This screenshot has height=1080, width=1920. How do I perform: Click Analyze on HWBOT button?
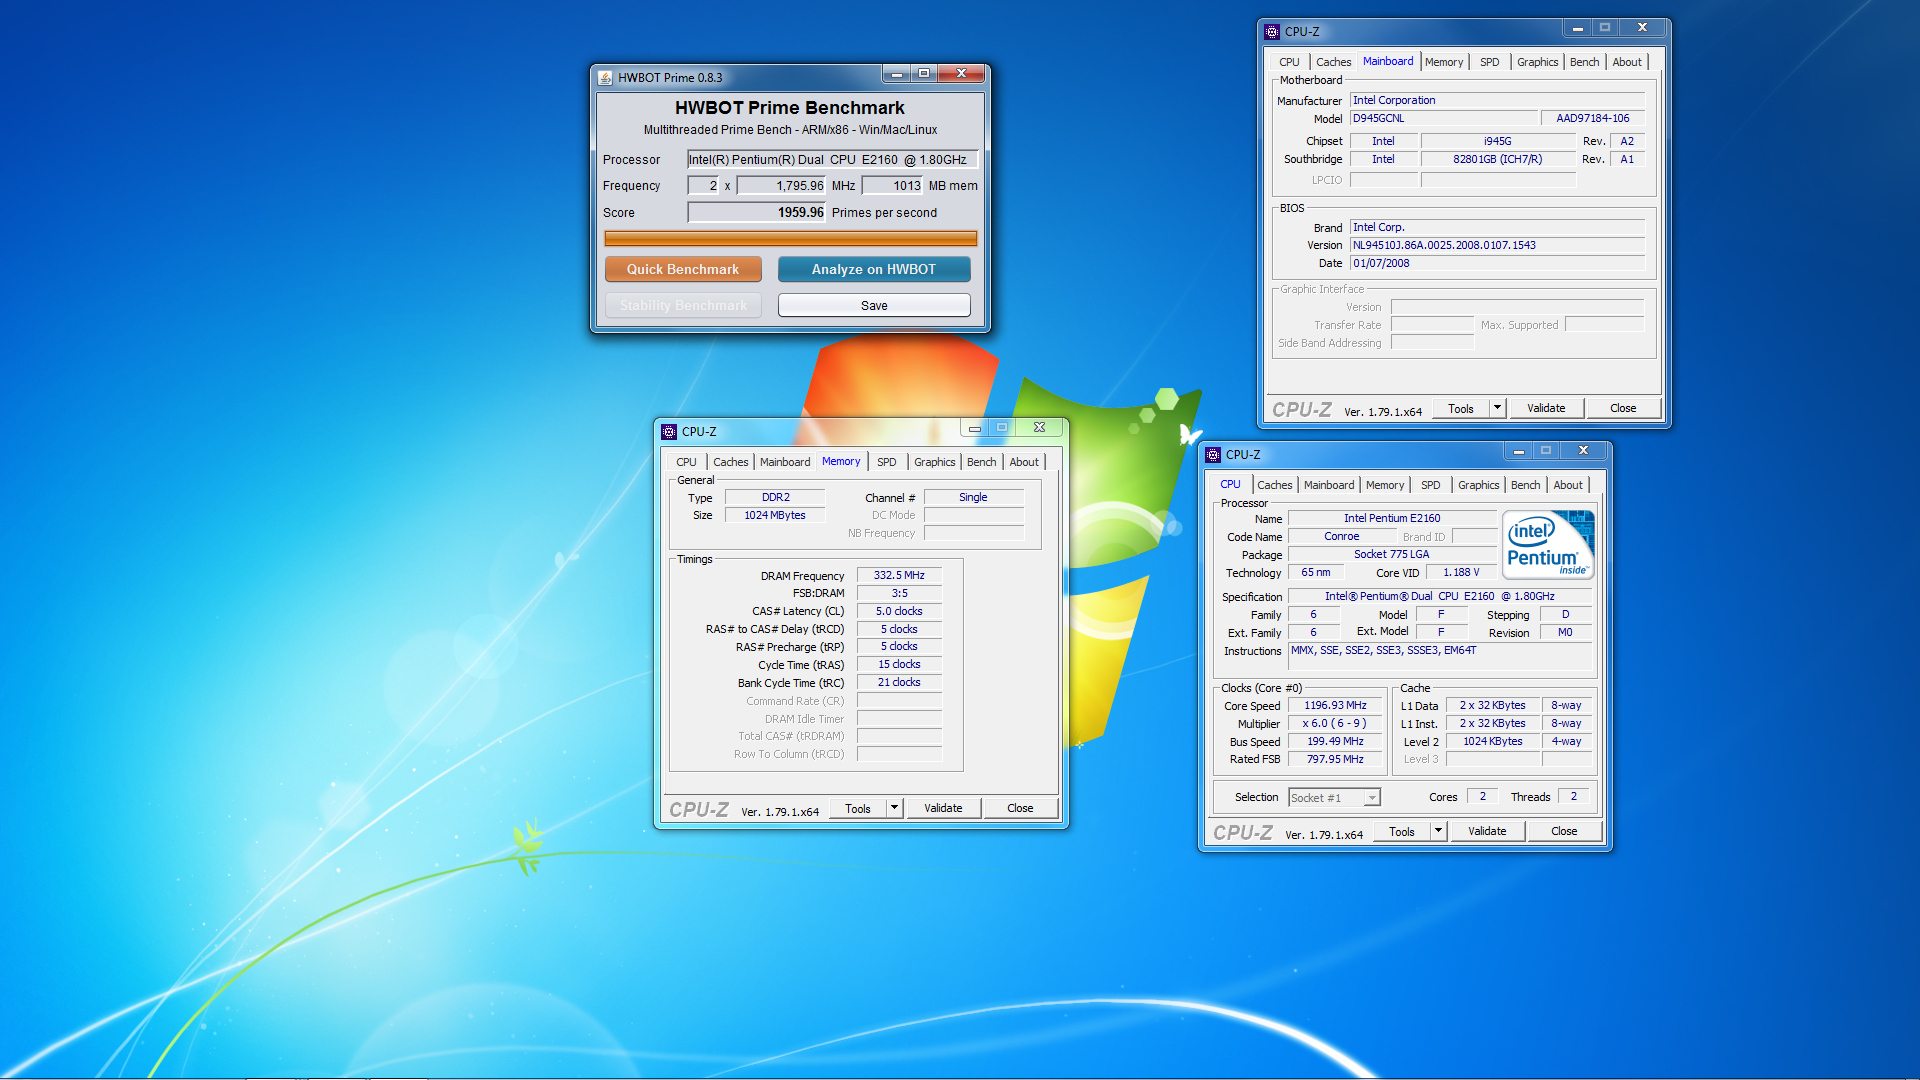click(874, 269)
